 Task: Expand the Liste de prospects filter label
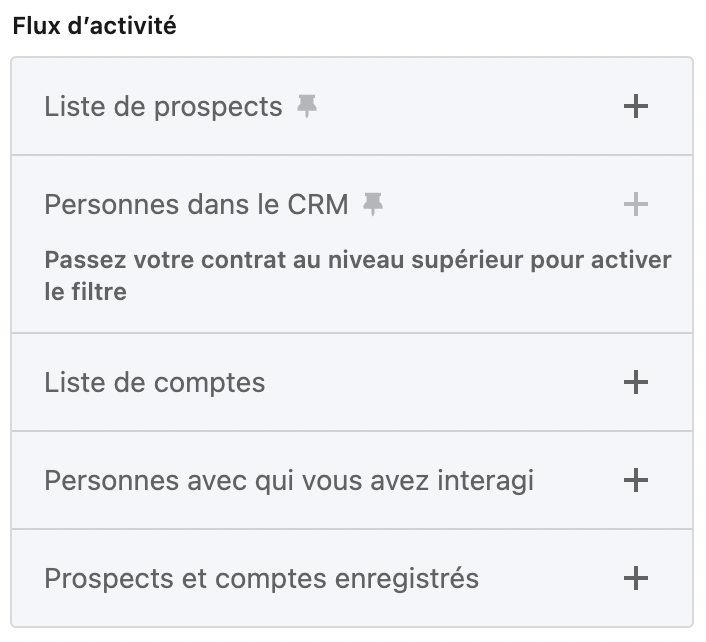point(163,107)
